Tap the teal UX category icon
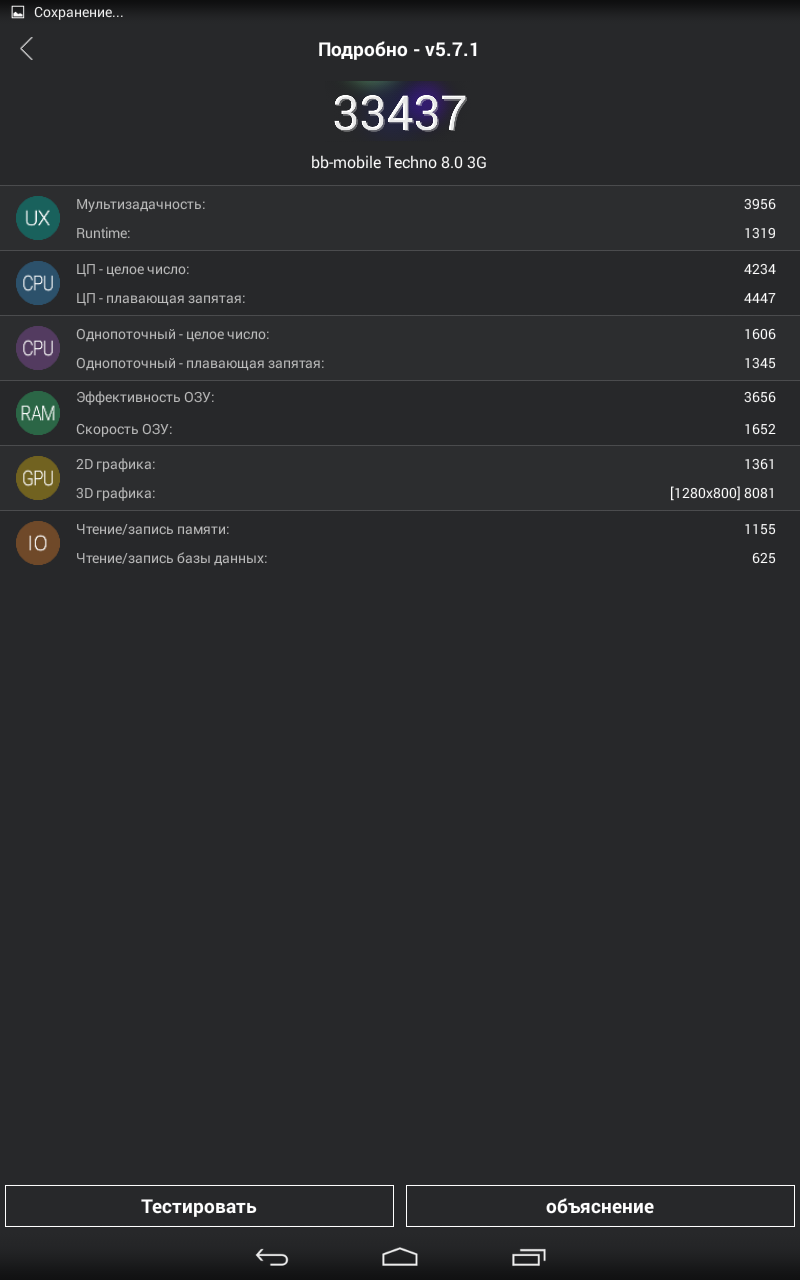The height and width of the screenshot is (1280, 800). (x=38, y=218)
